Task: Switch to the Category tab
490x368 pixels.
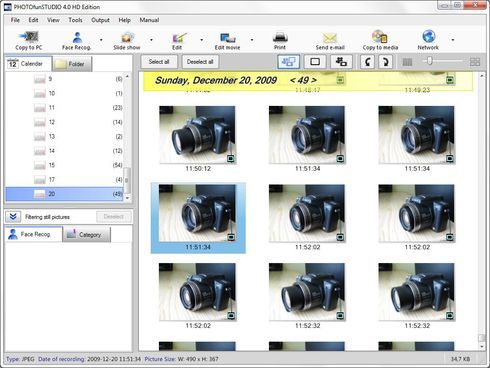Action: pyautogui.click(x=87, y=235)
